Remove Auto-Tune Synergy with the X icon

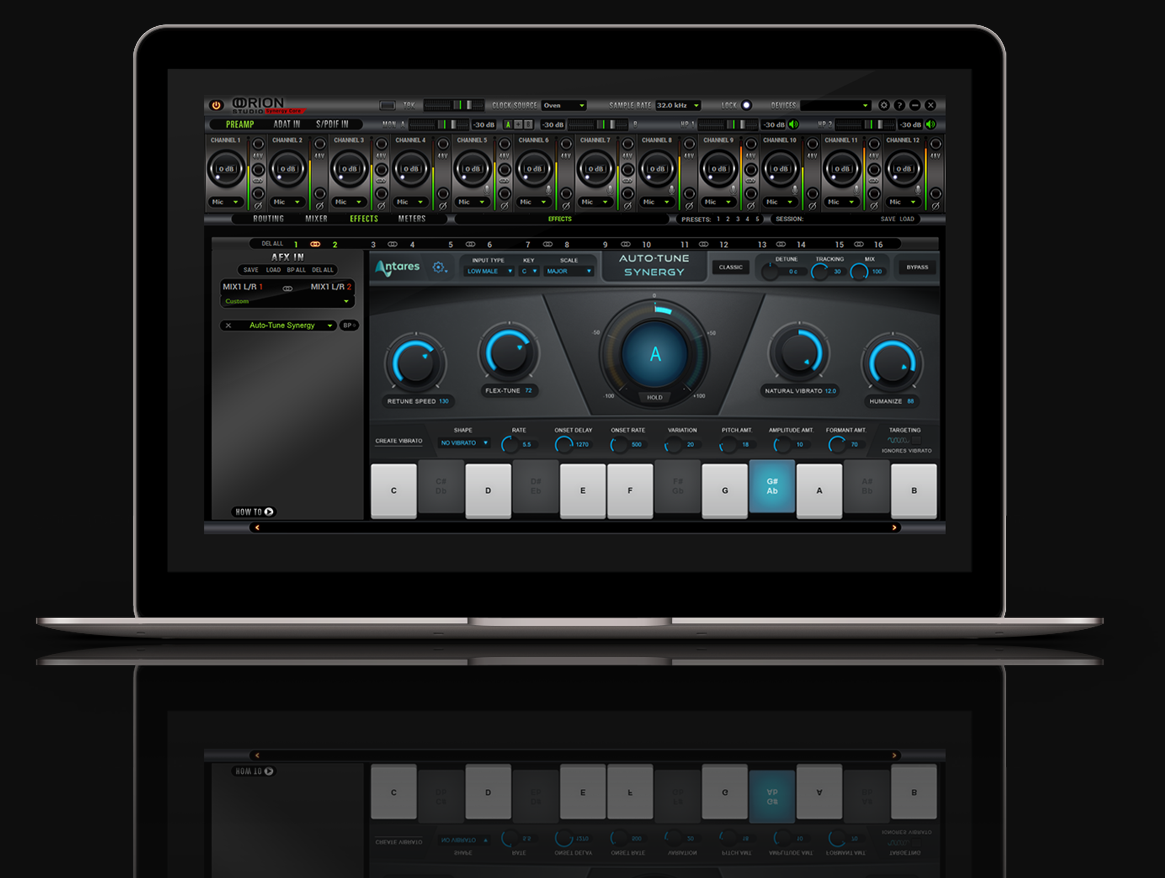(x=228, y=325)
